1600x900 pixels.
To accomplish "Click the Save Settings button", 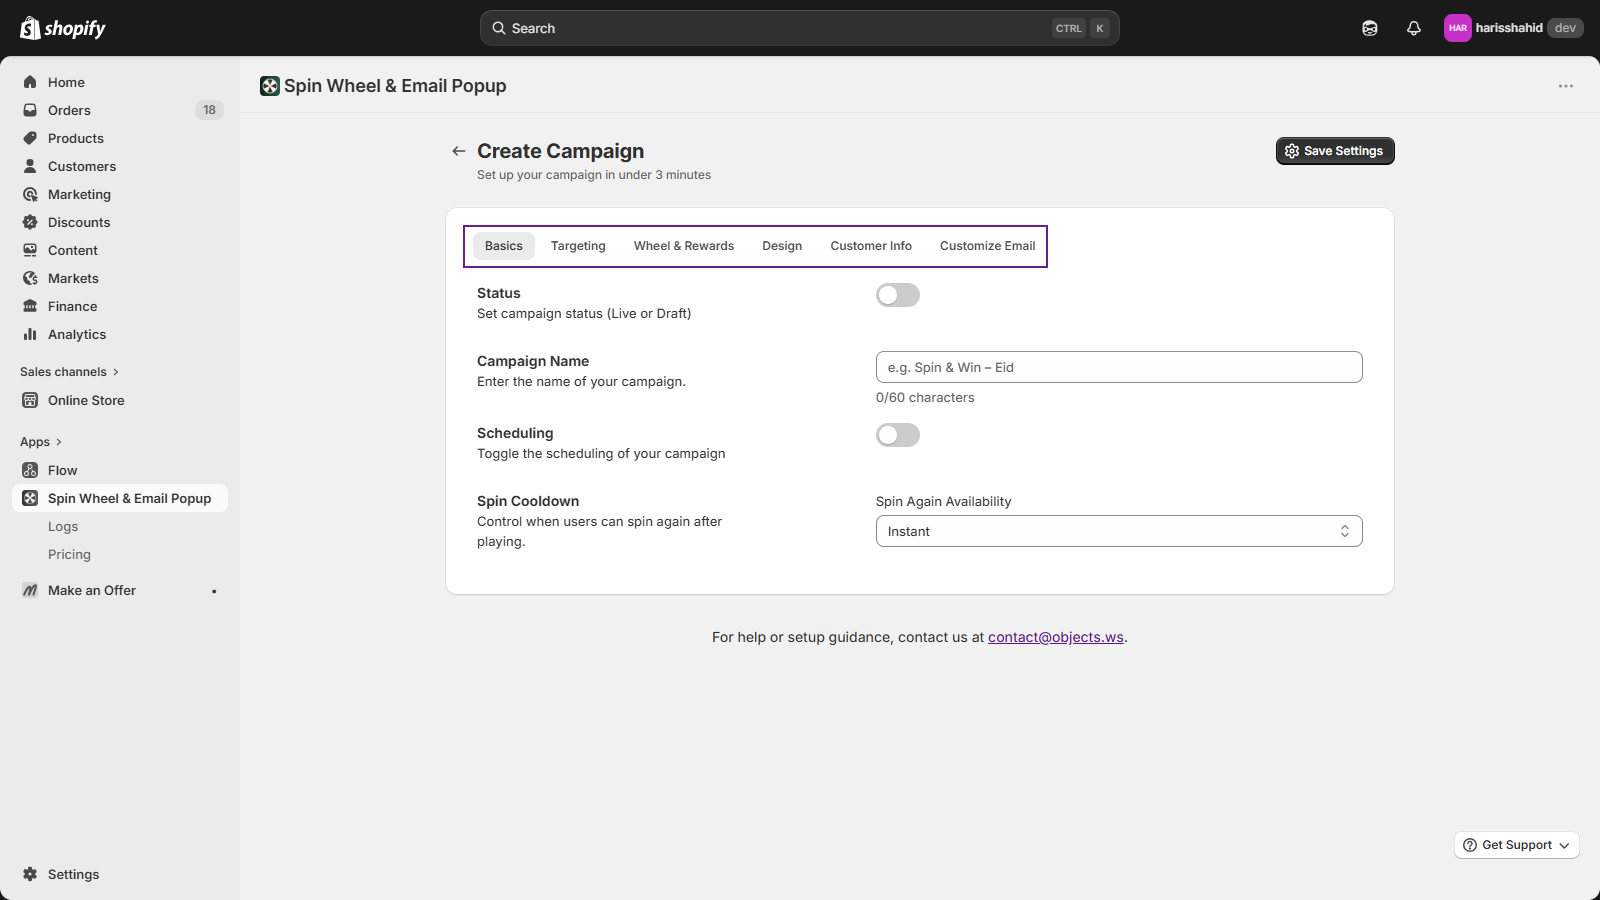I will (1335, 151).
